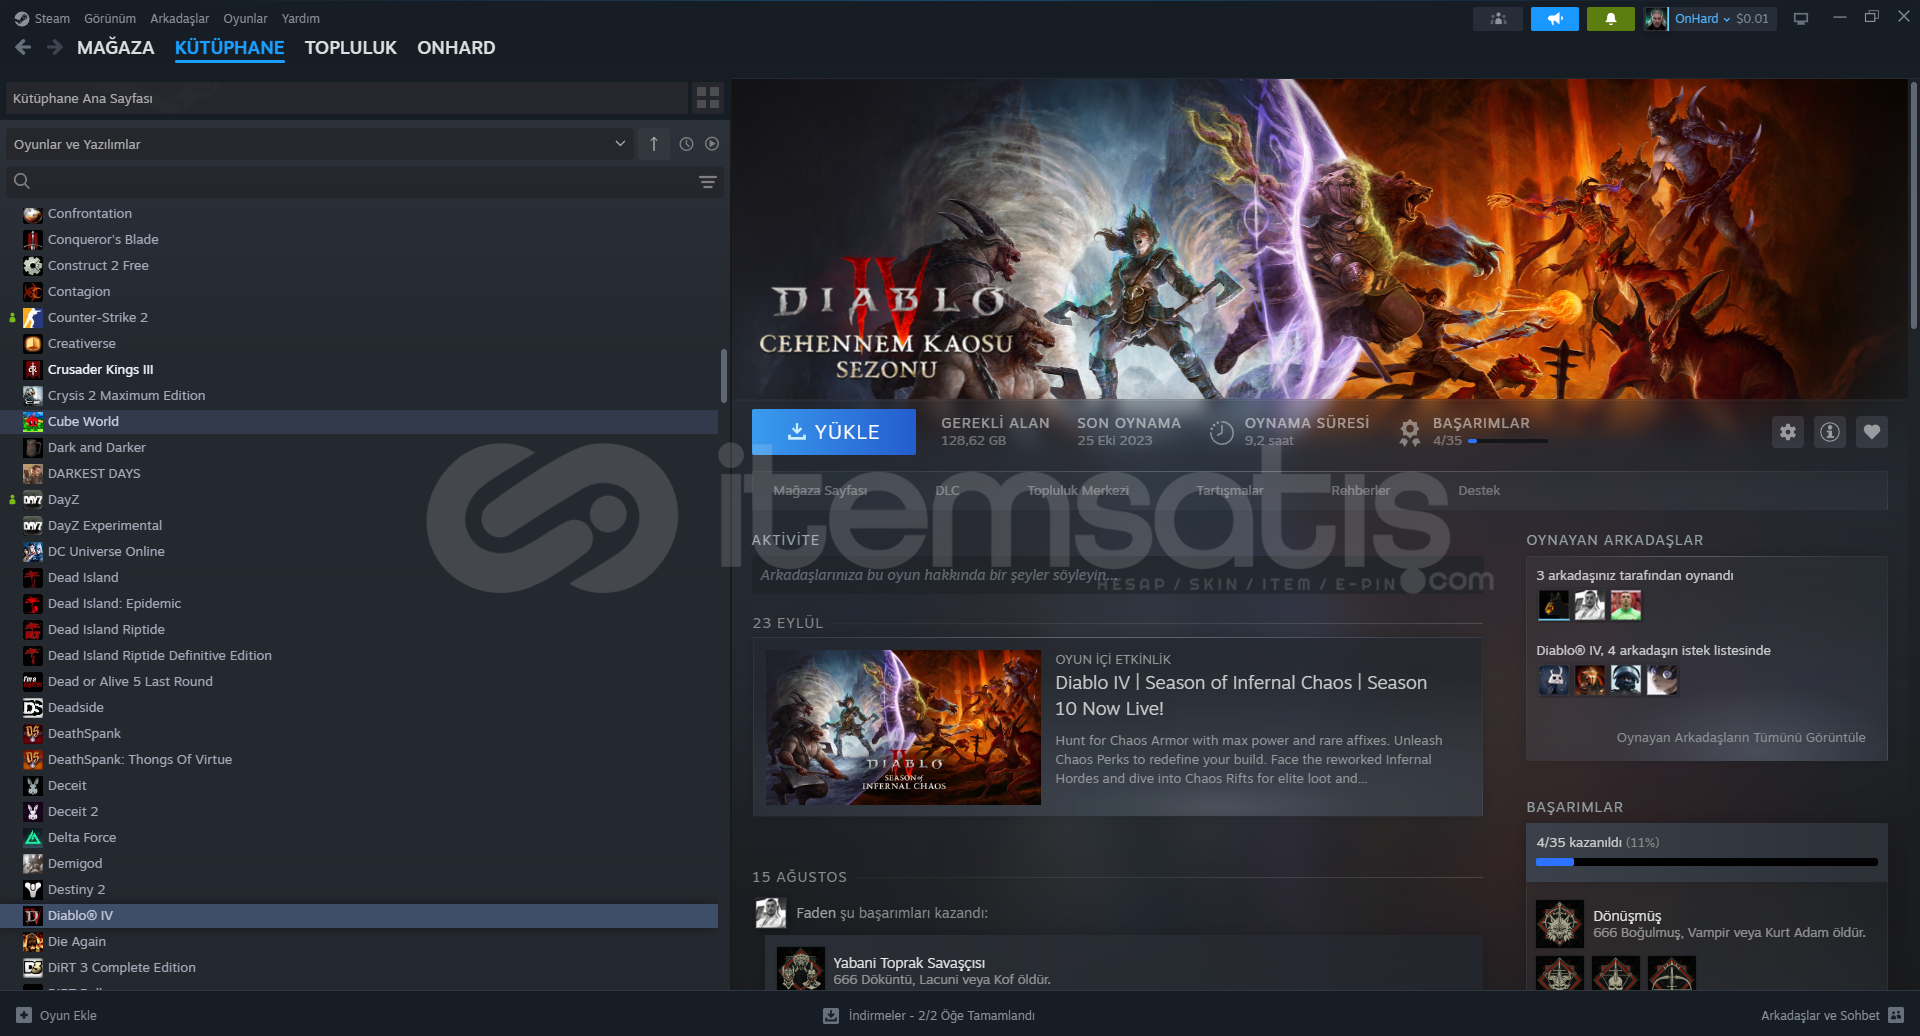
Task: Open the DLC link
Action: click(947, 491)
